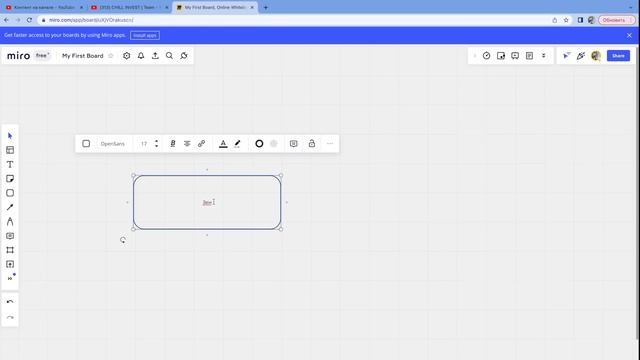Select the Connection line tool

pos(10,207)
